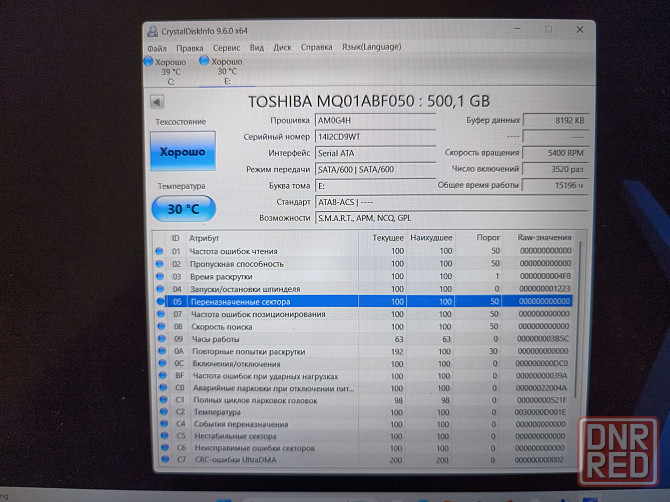Click raw value 0030000D001E

tap(540, 412)
